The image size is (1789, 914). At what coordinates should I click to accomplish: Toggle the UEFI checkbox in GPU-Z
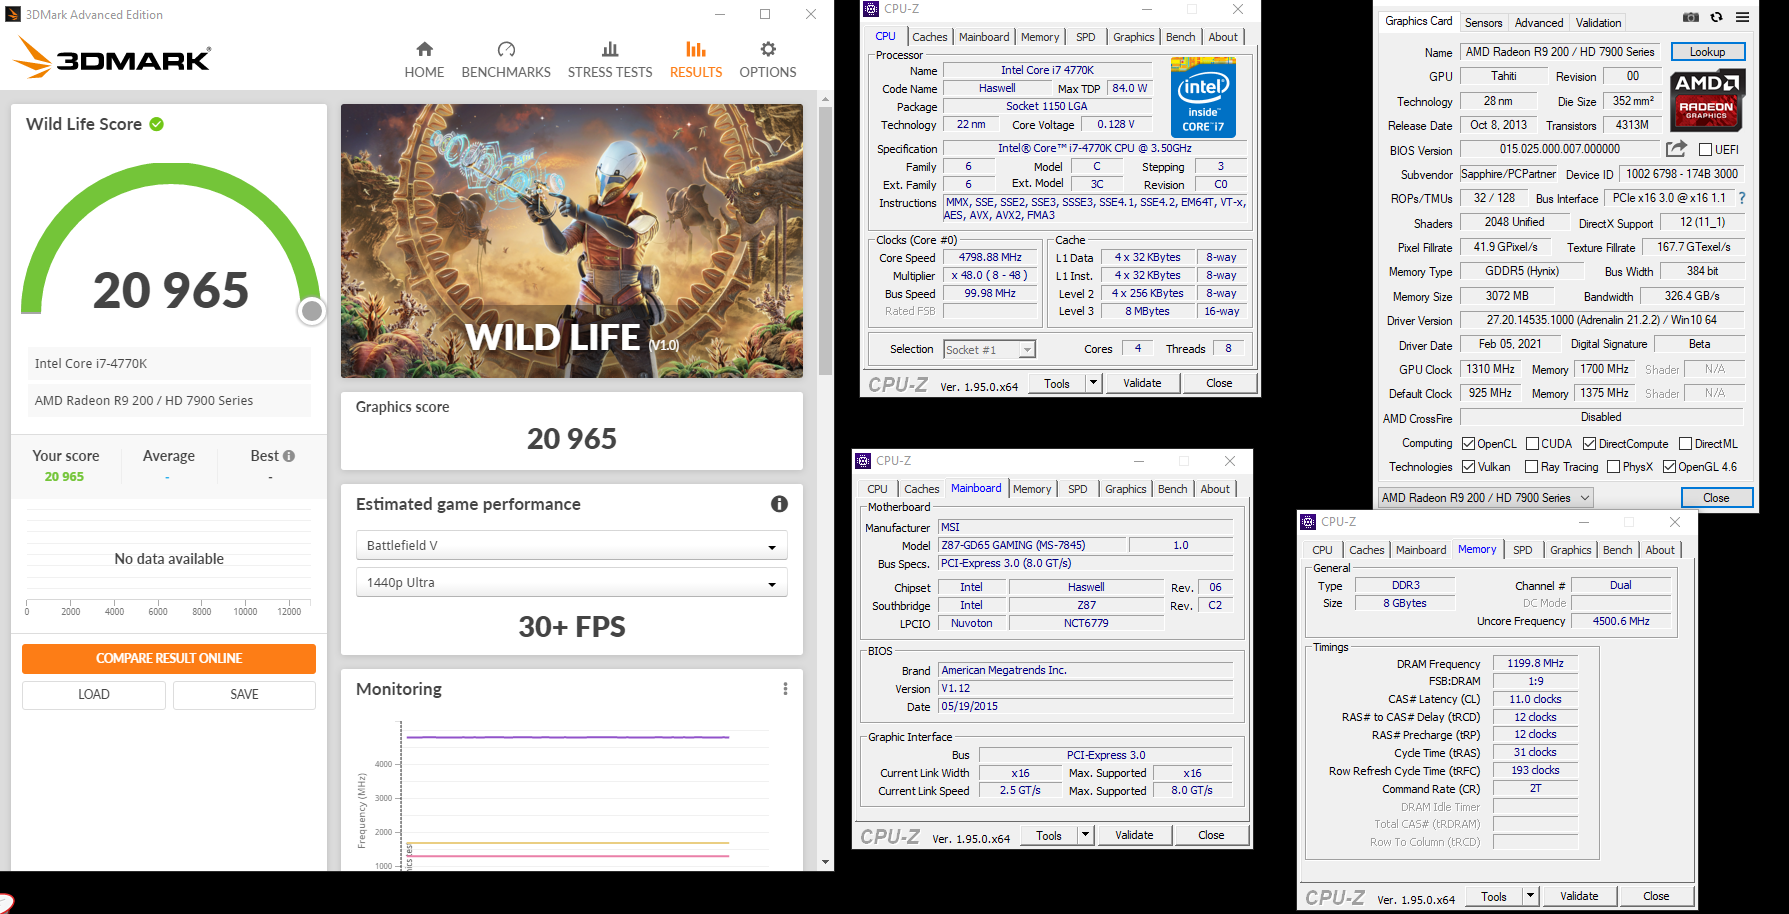pyautogui.click(x=1706, y=150)
